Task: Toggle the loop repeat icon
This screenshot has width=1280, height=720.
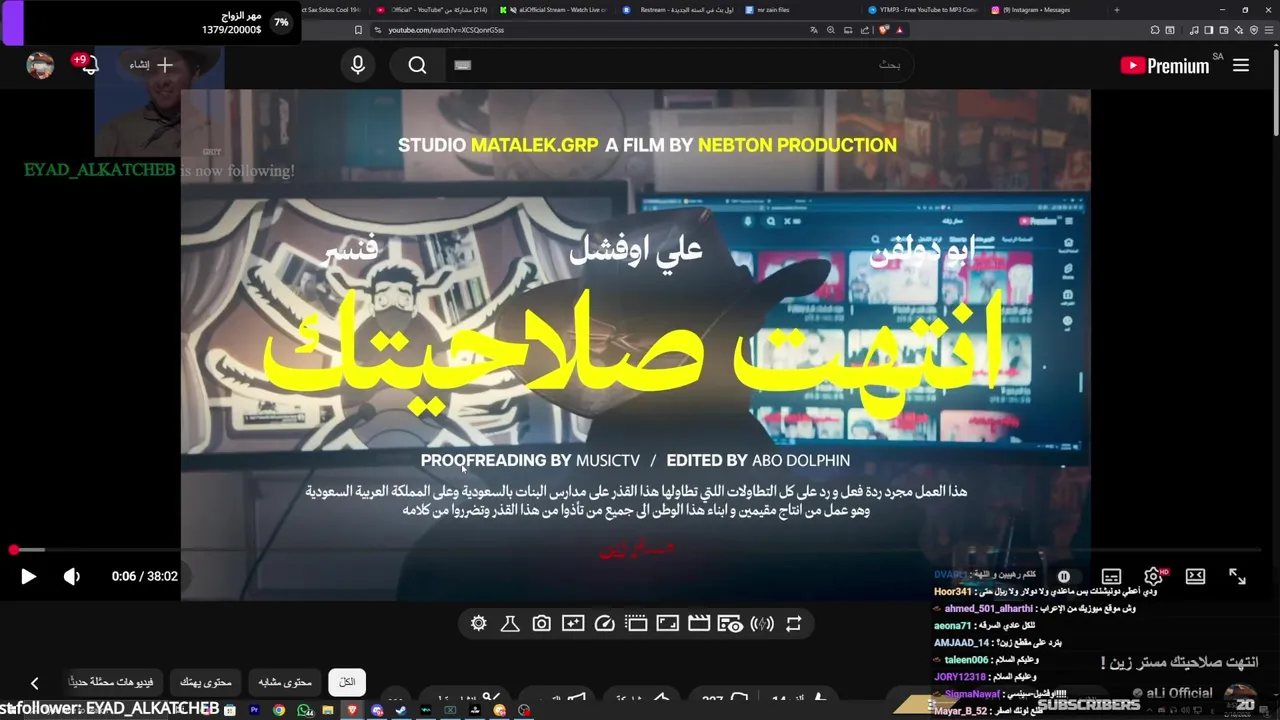Action: click(794, 623)
